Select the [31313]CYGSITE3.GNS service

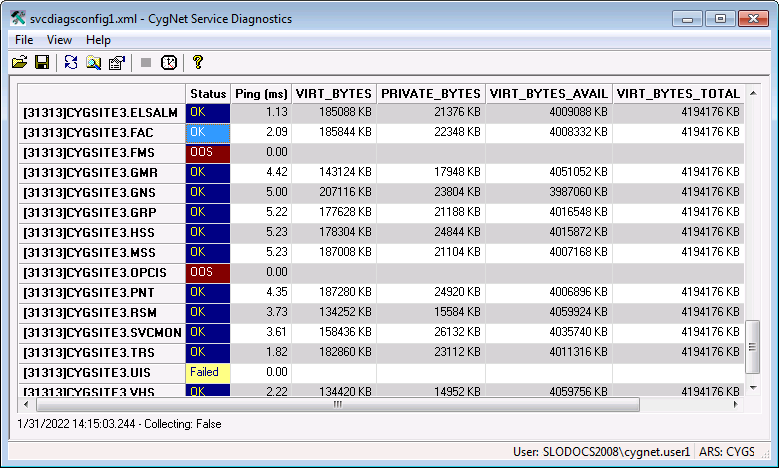(x=102, y=193)
